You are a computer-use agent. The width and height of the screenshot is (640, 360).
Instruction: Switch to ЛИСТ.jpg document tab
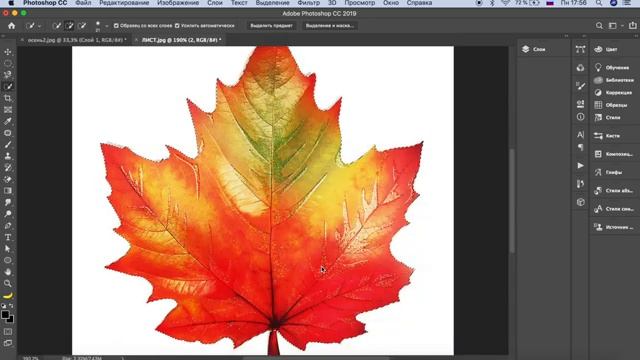pos(181,40)
